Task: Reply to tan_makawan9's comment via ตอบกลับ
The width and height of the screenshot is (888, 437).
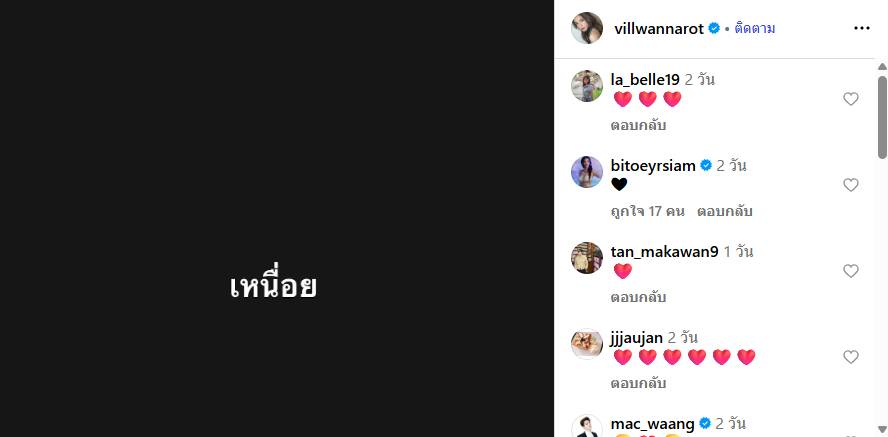Action: [638, 297]
